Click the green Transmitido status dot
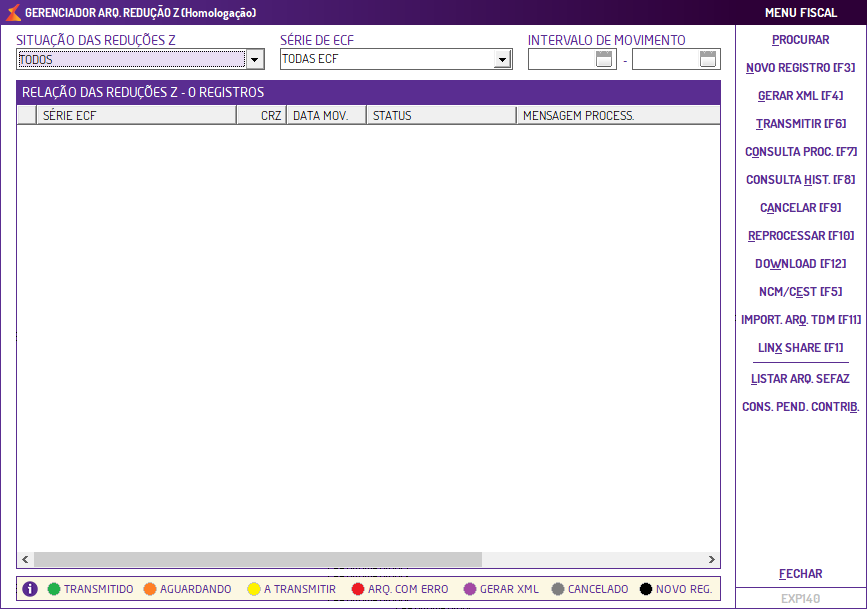Image resolution: width=867 pixels, height=609 pixels. pyautogui.click(x=54, y=589)
